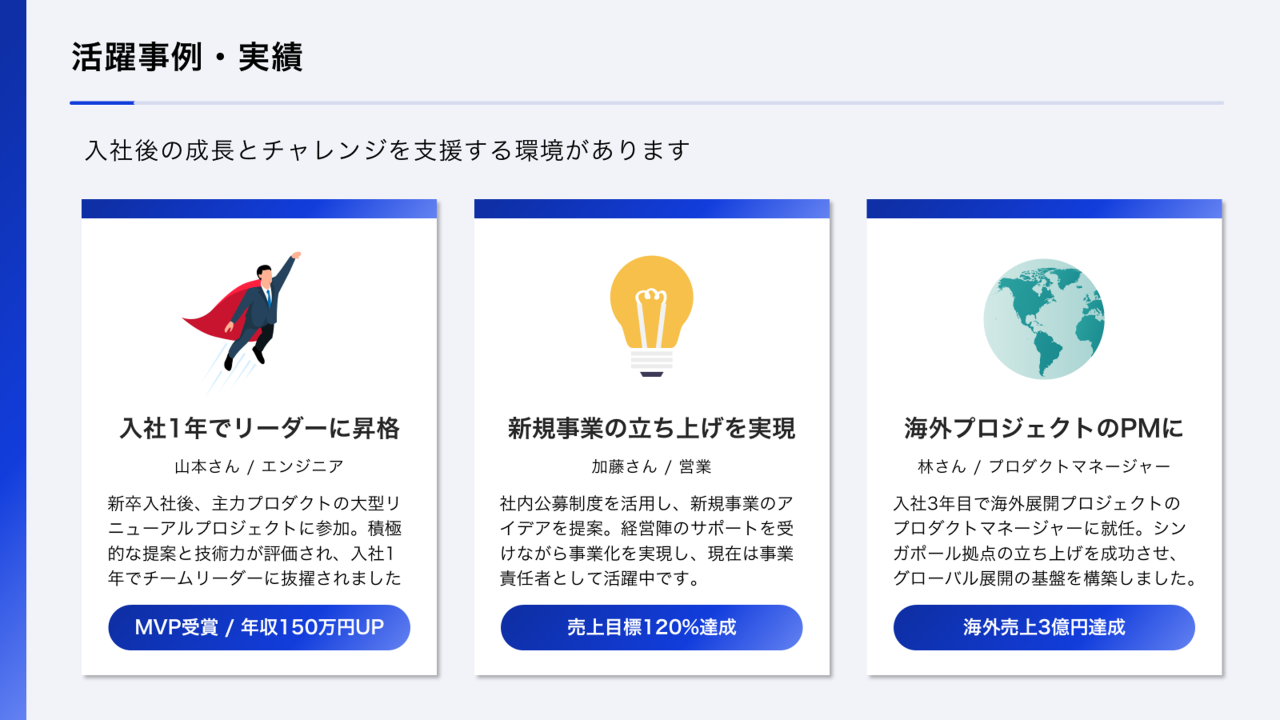Click the dark blue sidebar stripe

tap(10, 360)
